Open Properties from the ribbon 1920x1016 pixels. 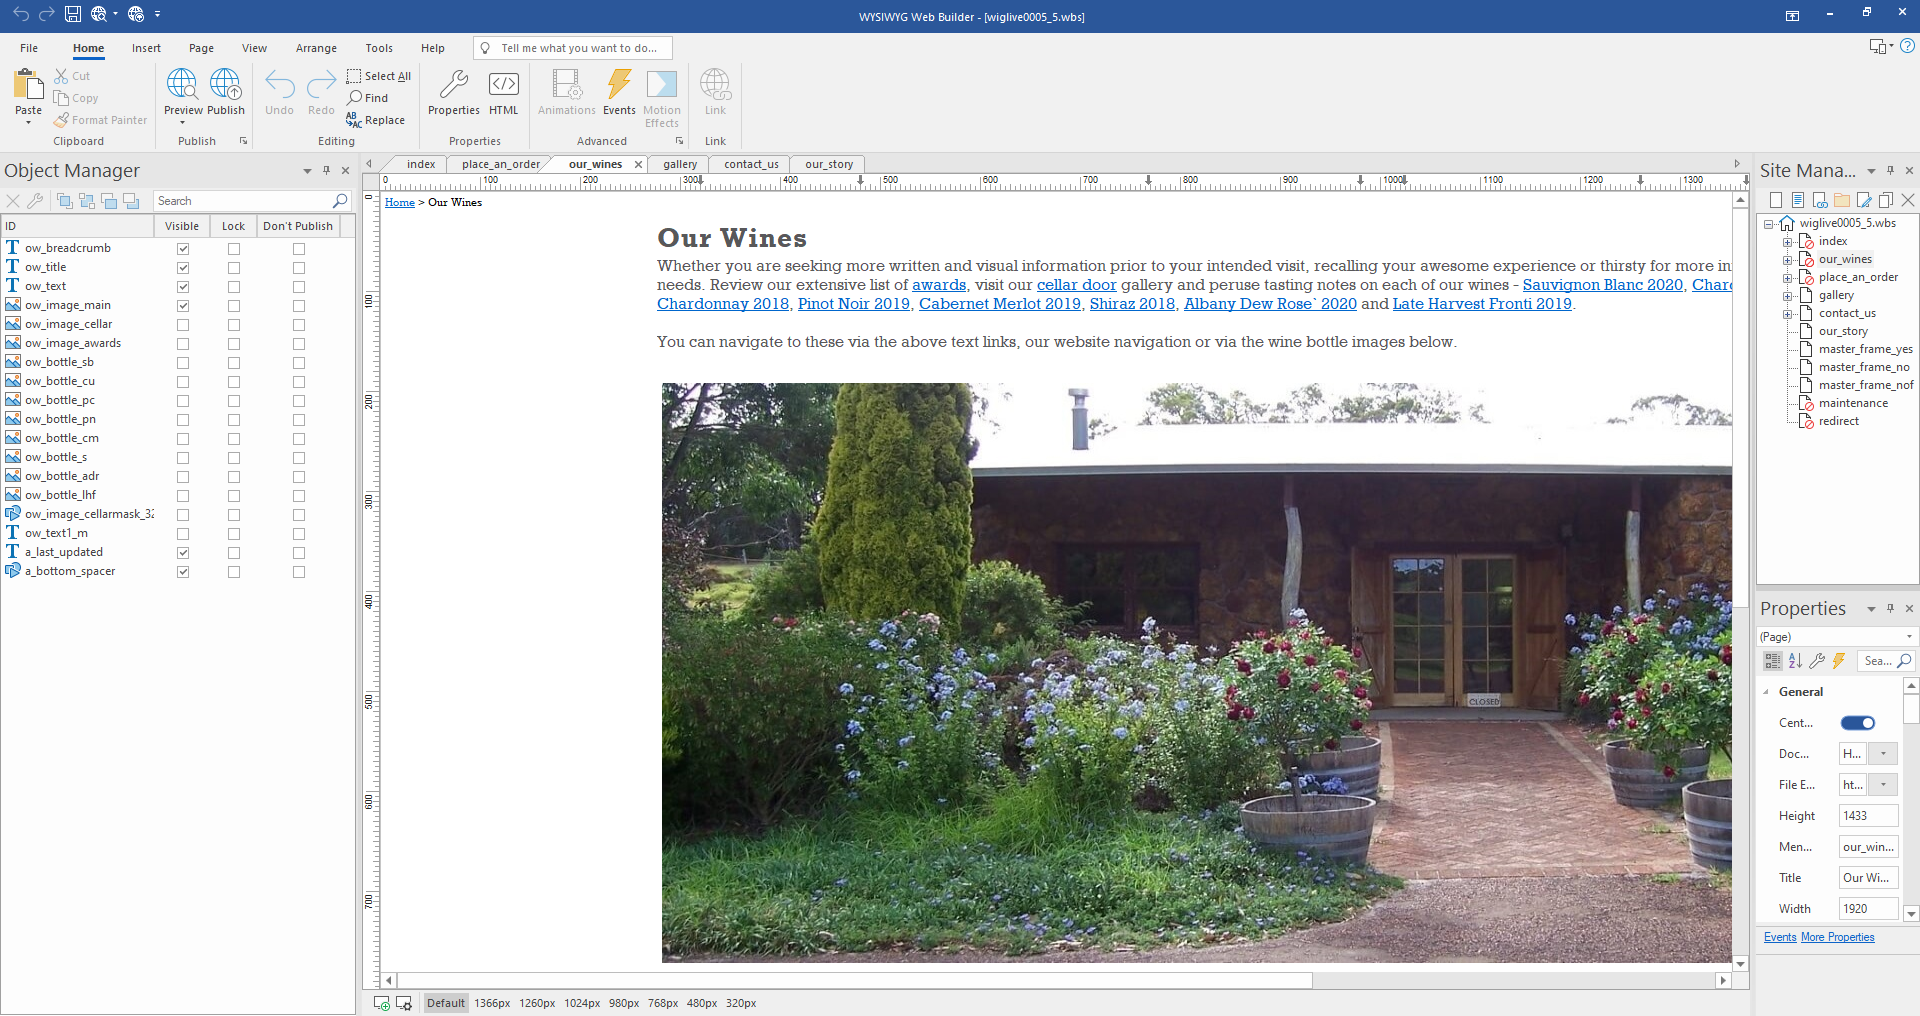pyautogui.click(x=453, y=95)
